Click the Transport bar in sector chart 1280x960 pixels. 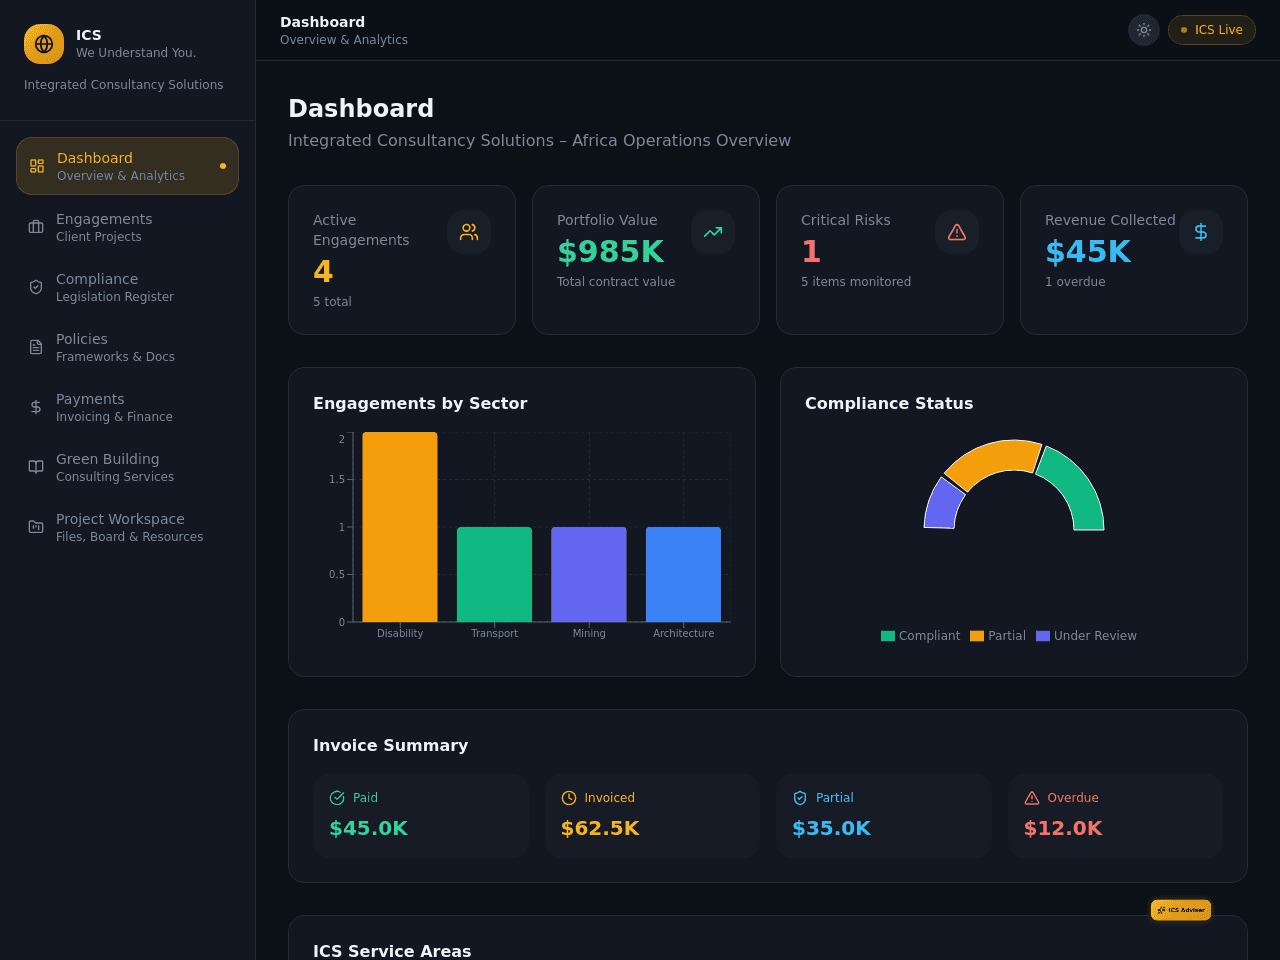pyautogui.click(x=494, y=574)
